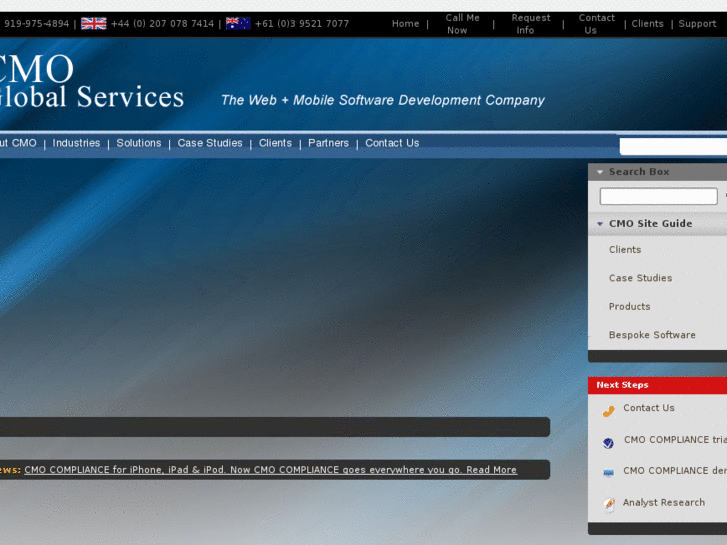Screen dimensions: 727x545
Task: Click the Call Me Now link
Action: (x=462, y=24)
